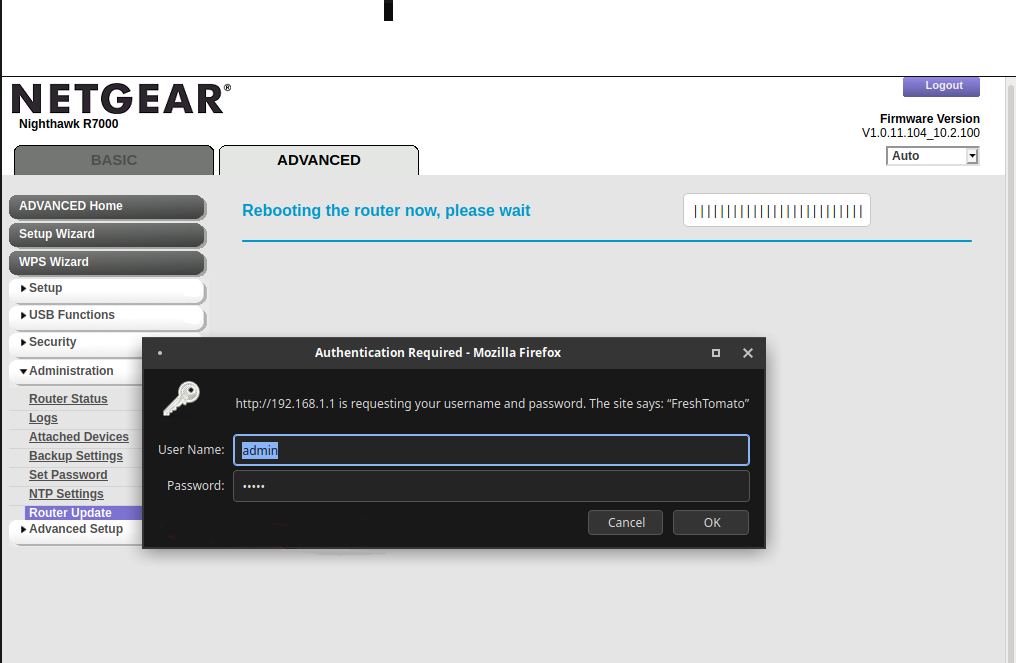Click the firmware version number text
The width and height of the screenshot is (1016, 663).
tap(921, 133)
